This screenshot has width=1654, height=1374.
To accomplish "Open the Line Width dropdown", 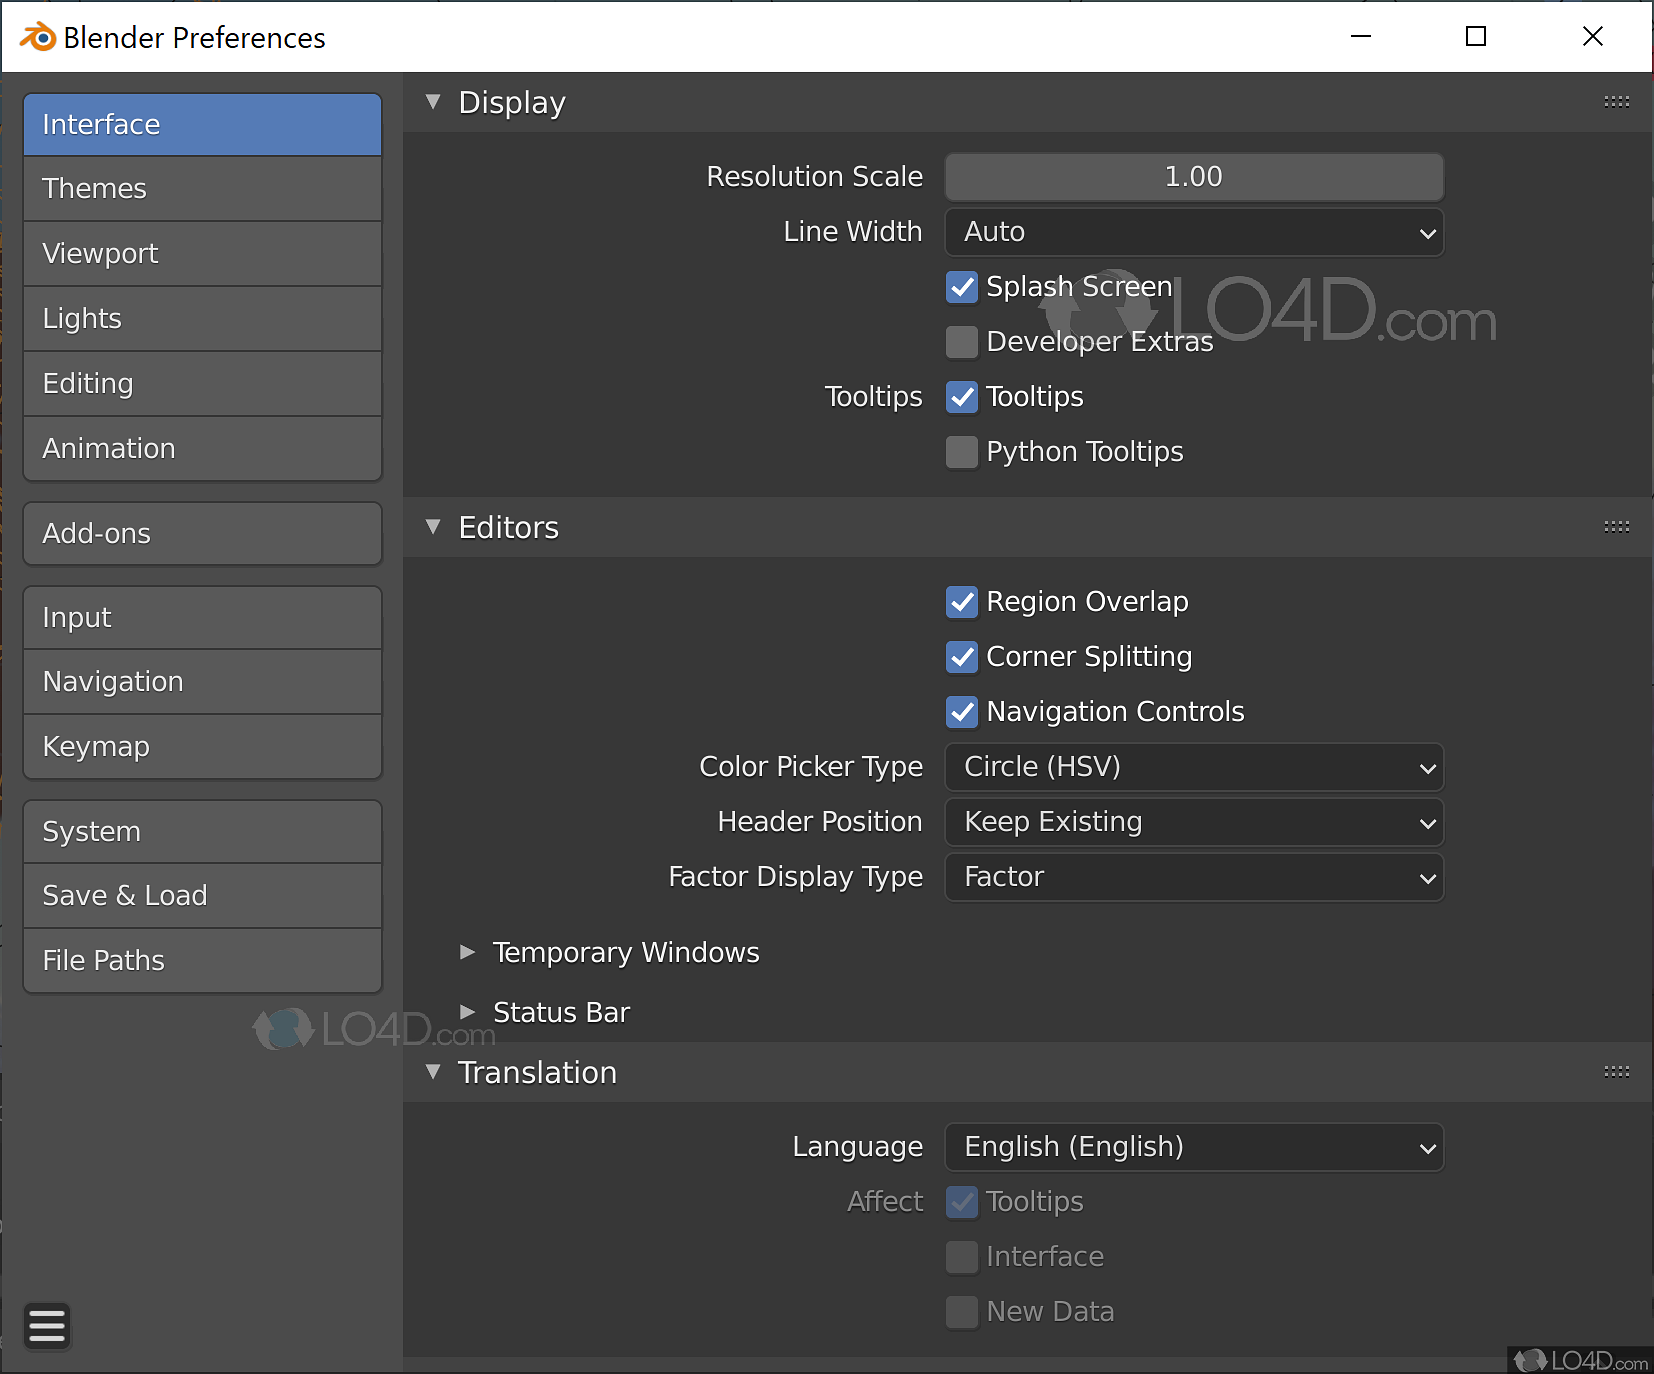I will pyautogui.click(x=1194, y=232).
